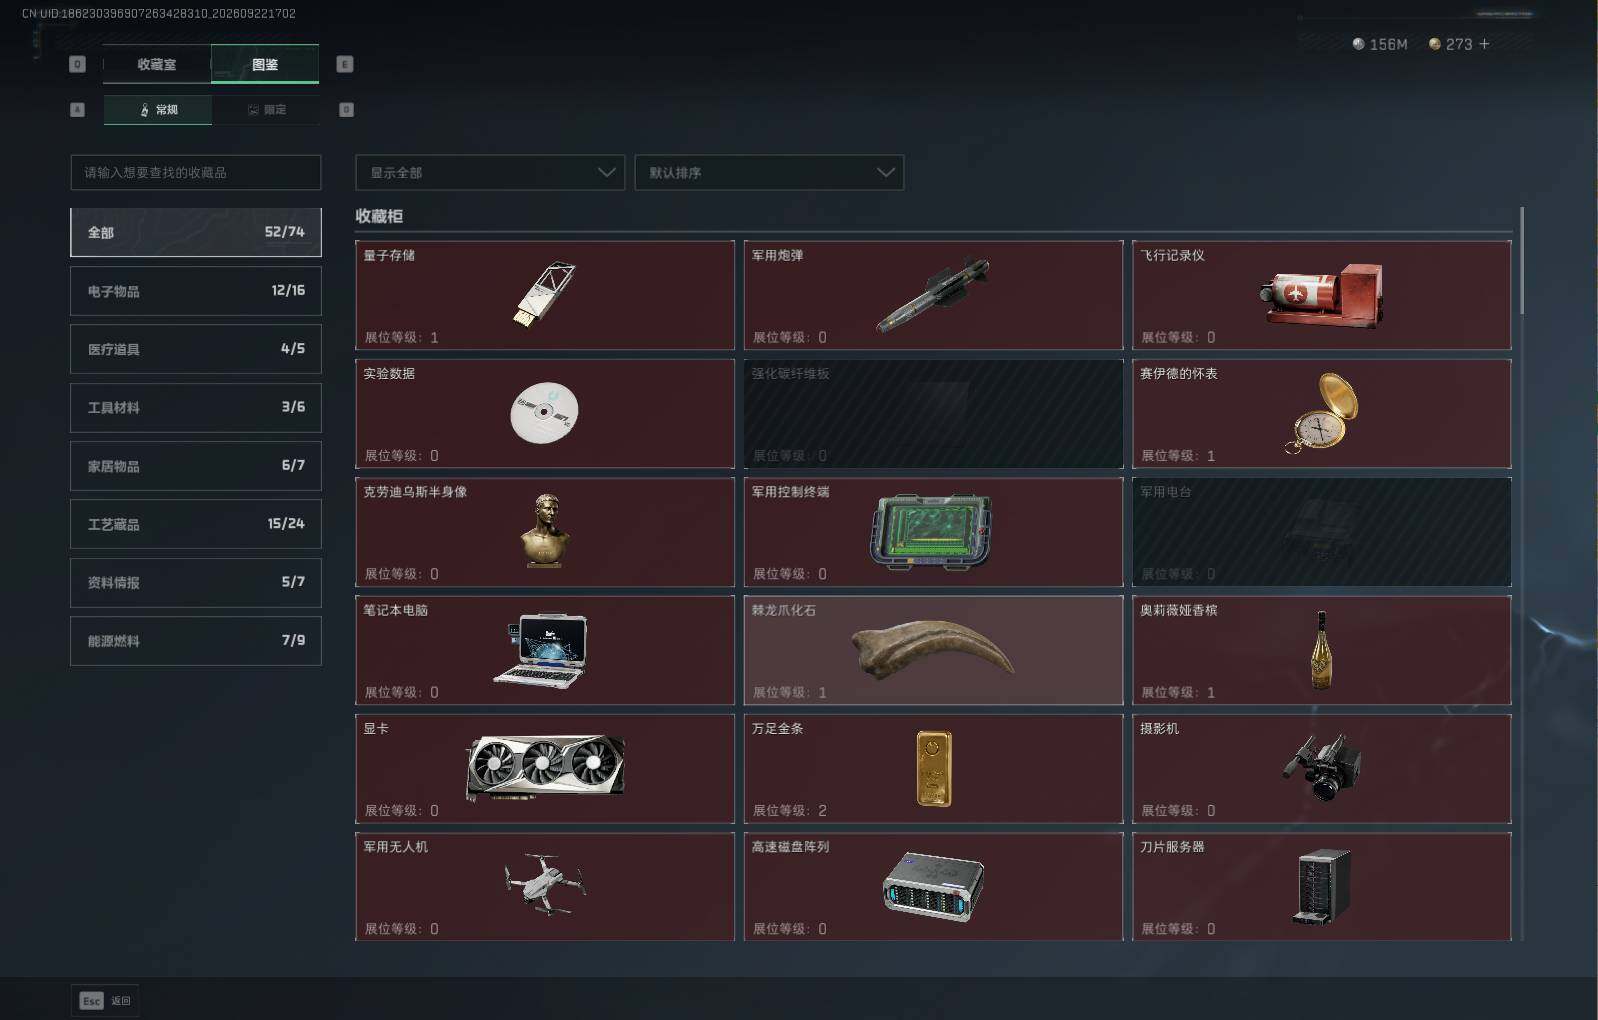Image resolution: width=1598 pixels, height=1020 pixels.
Task: Click the 摄影机 camera icon
Action: click(x=1322, y=767)
